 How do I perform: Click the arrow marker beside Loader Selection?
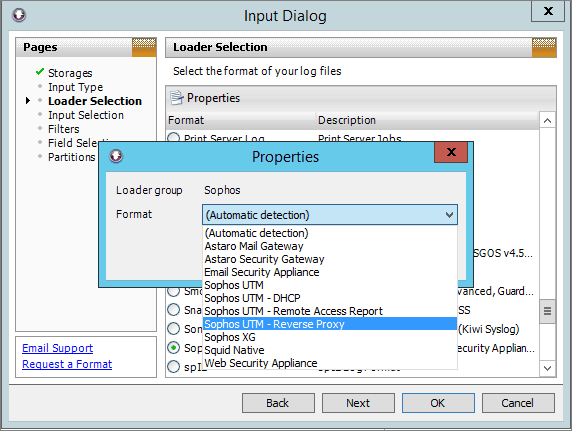pos(28,101)
